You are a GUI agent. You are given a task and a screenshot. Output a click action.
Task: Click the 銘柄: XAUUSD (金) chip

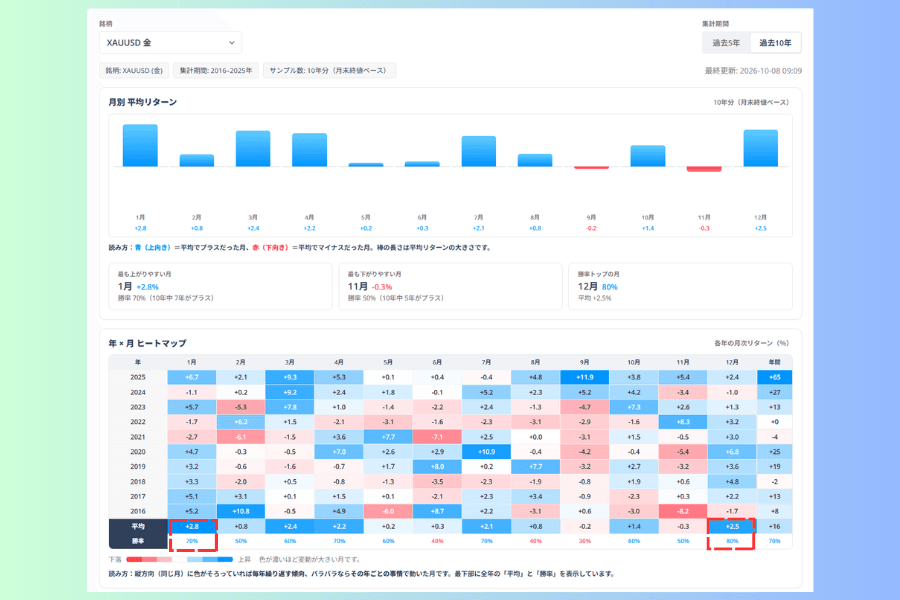134,71
